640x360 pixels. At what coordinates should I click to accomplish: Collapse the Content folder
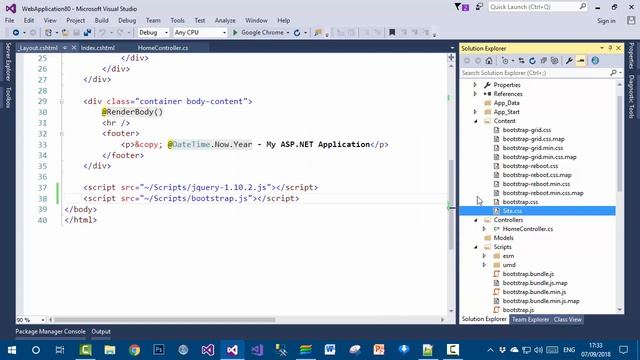pyautogui.click(x=476, y=121)
